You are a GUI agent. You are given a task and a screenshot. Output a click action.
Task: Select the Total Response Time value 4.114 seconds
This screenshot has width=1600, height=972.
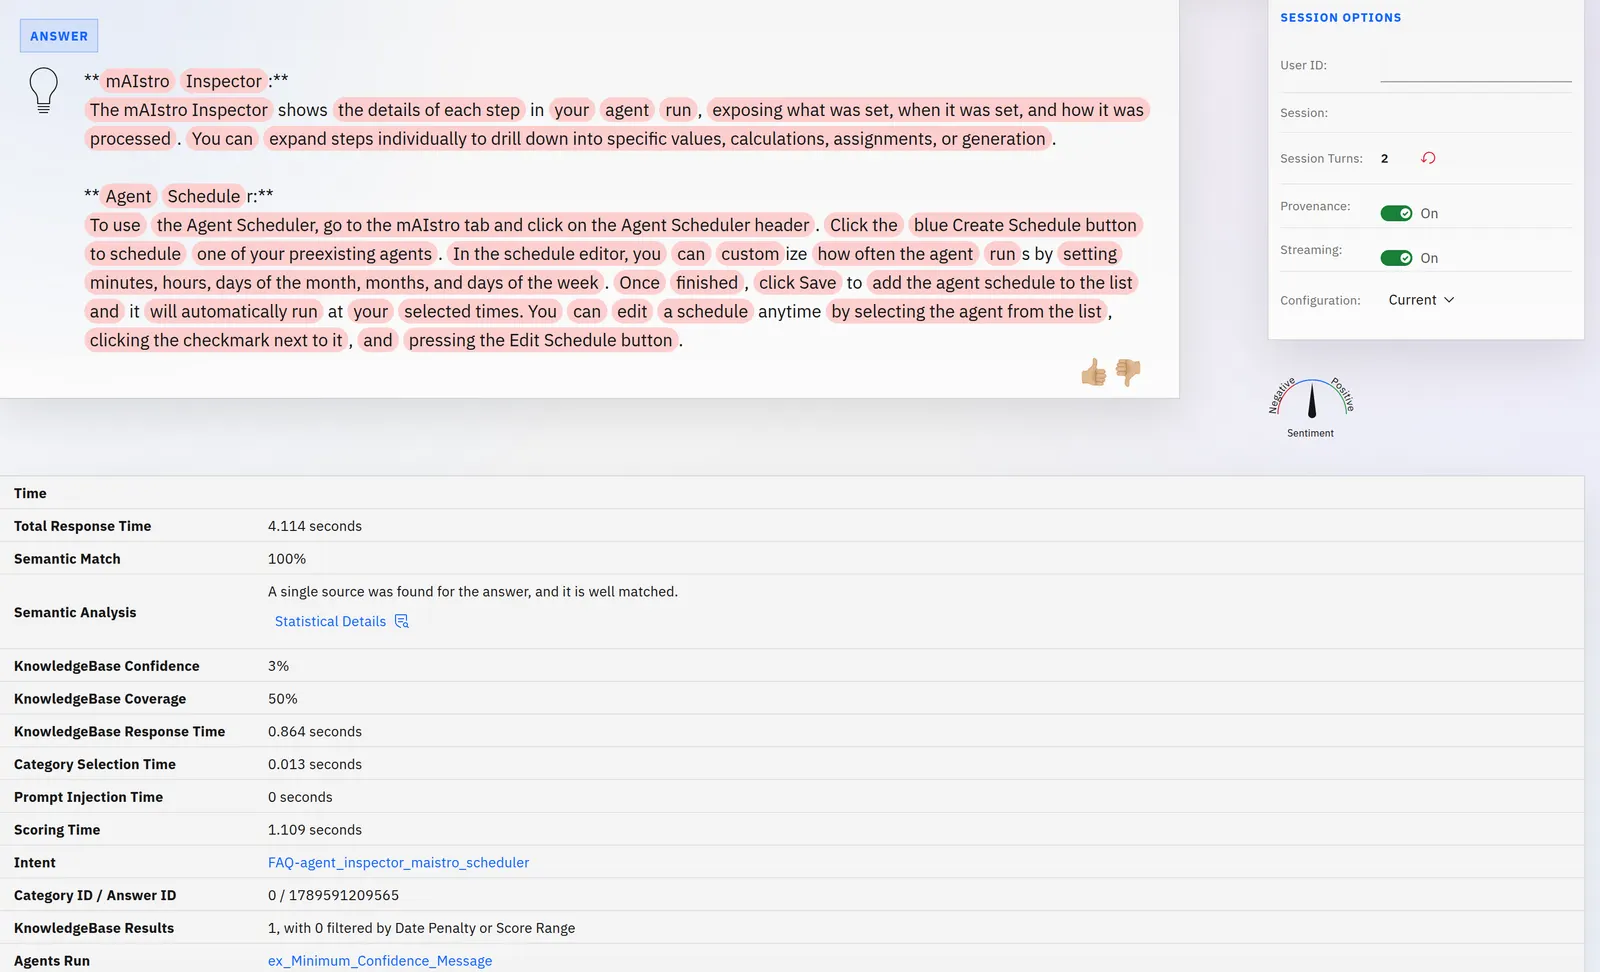(x=315, y=526)
